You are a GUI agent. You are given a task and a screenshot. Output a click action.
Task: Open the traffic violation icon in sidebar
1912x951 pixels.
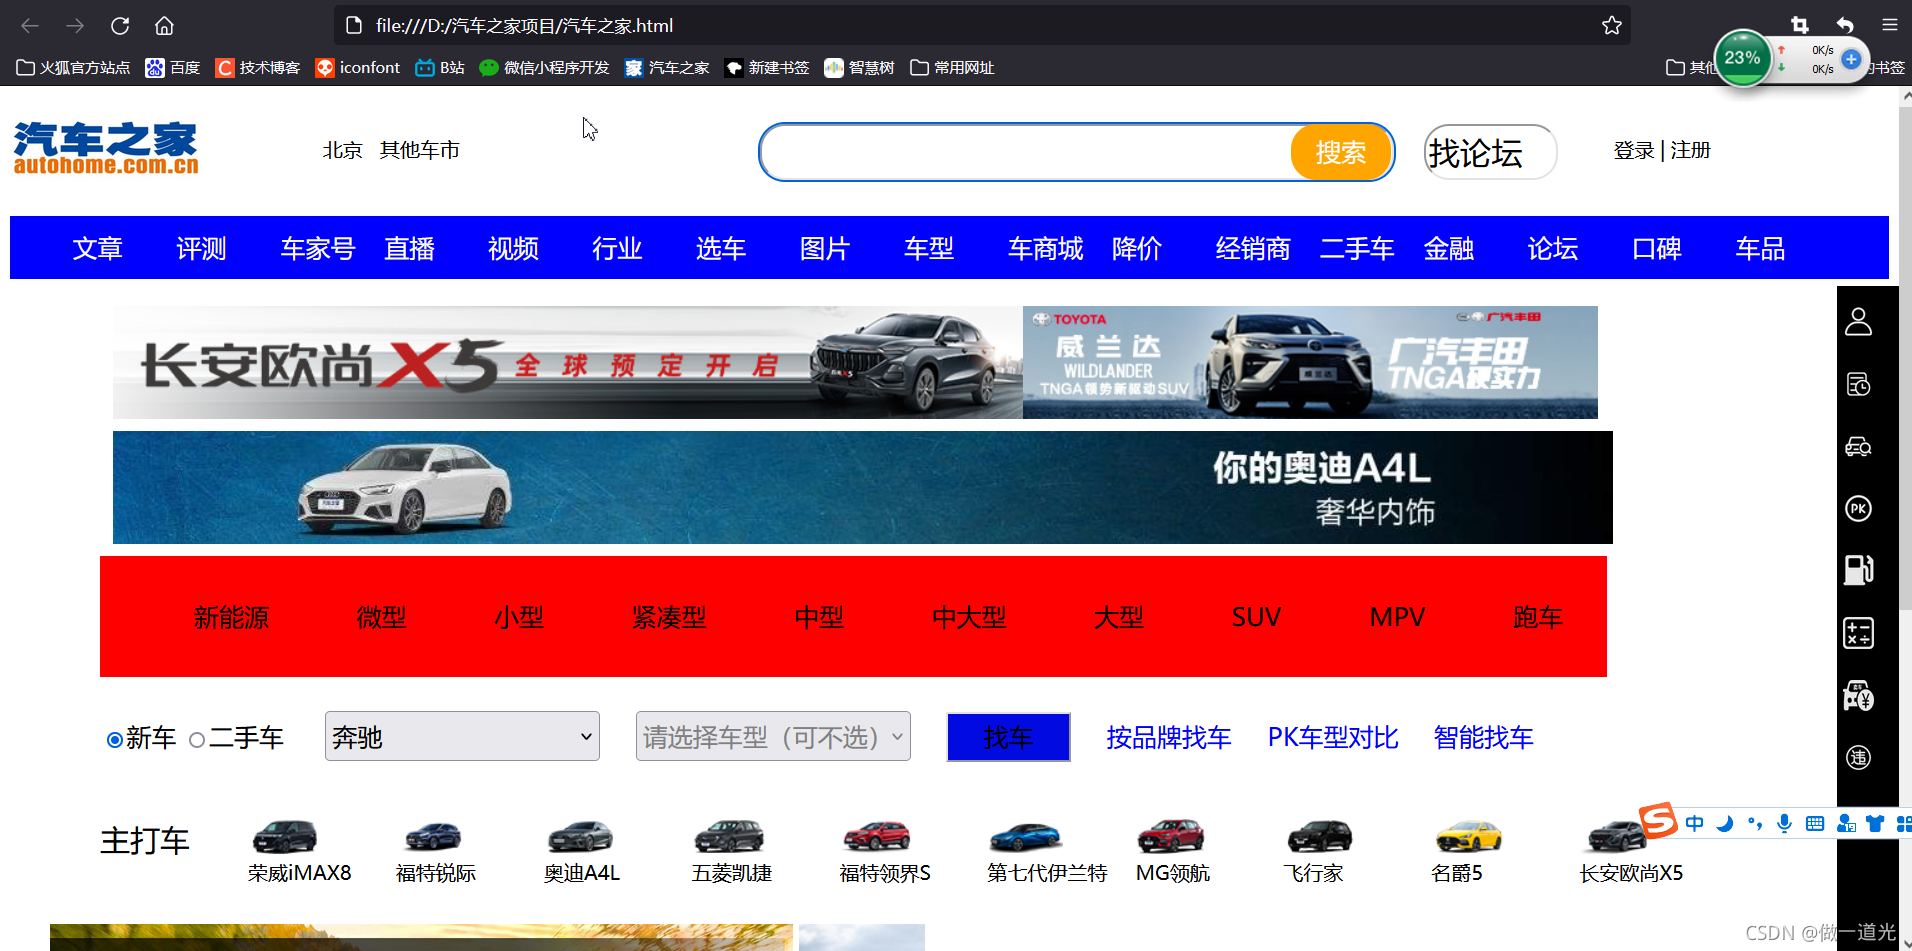tap(1858, 758)
